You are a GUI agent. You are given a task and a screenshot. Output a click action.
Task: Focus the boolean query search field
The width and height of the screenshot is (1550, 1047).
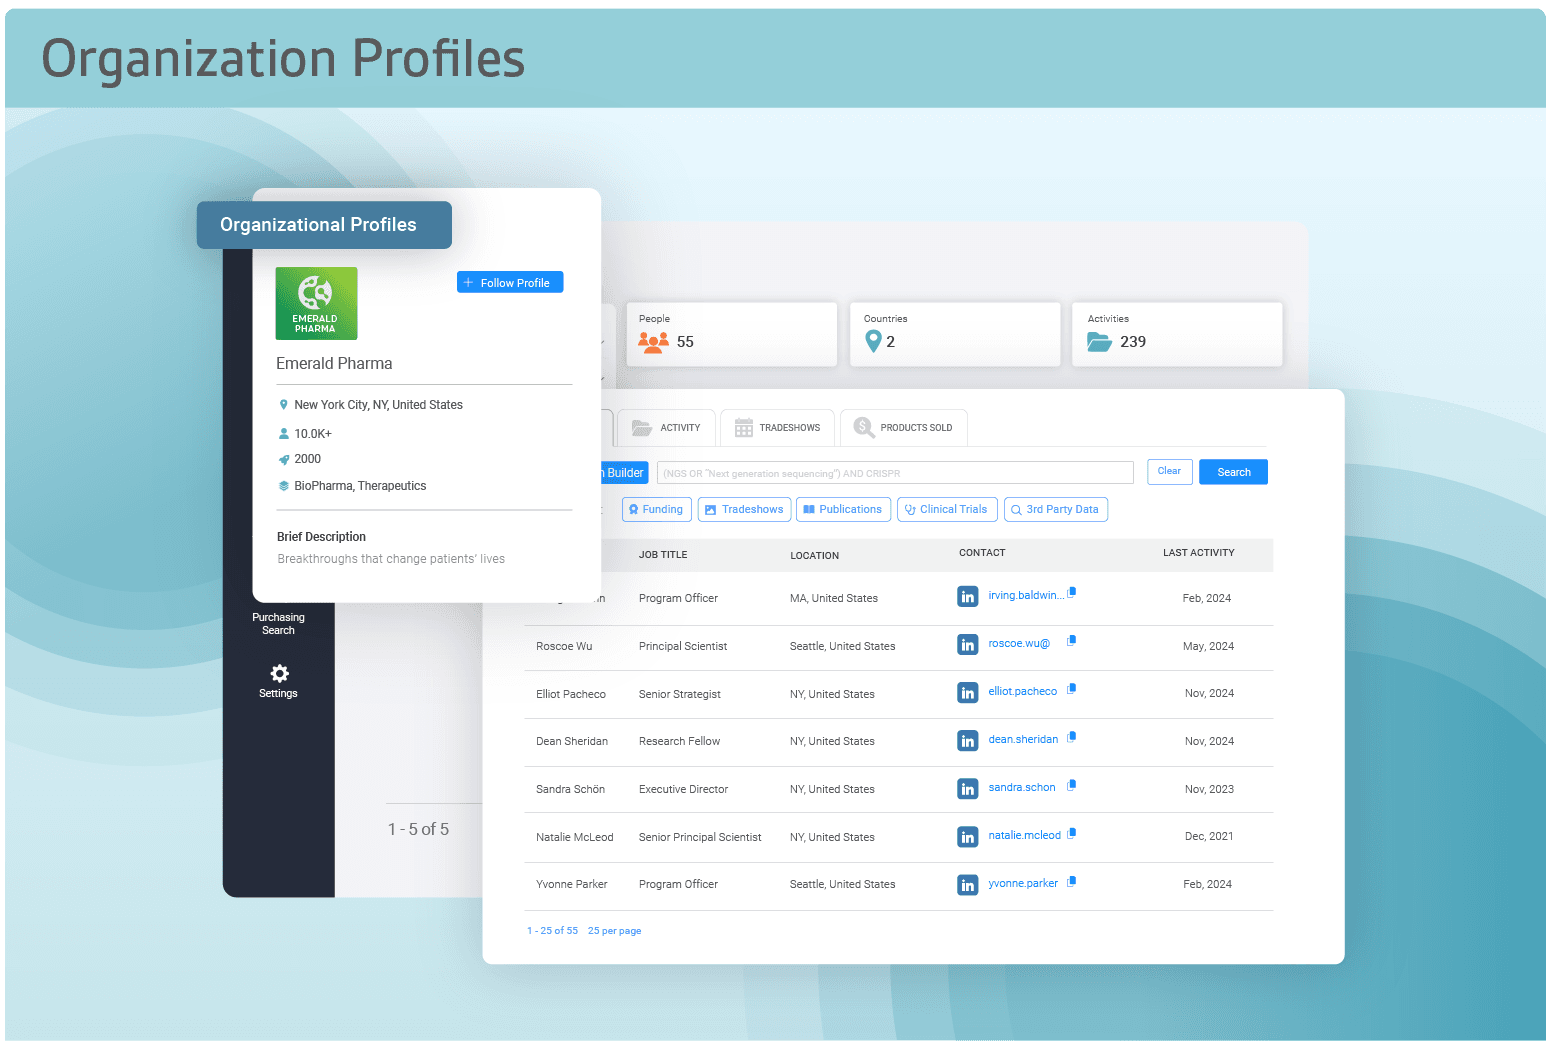895,473
